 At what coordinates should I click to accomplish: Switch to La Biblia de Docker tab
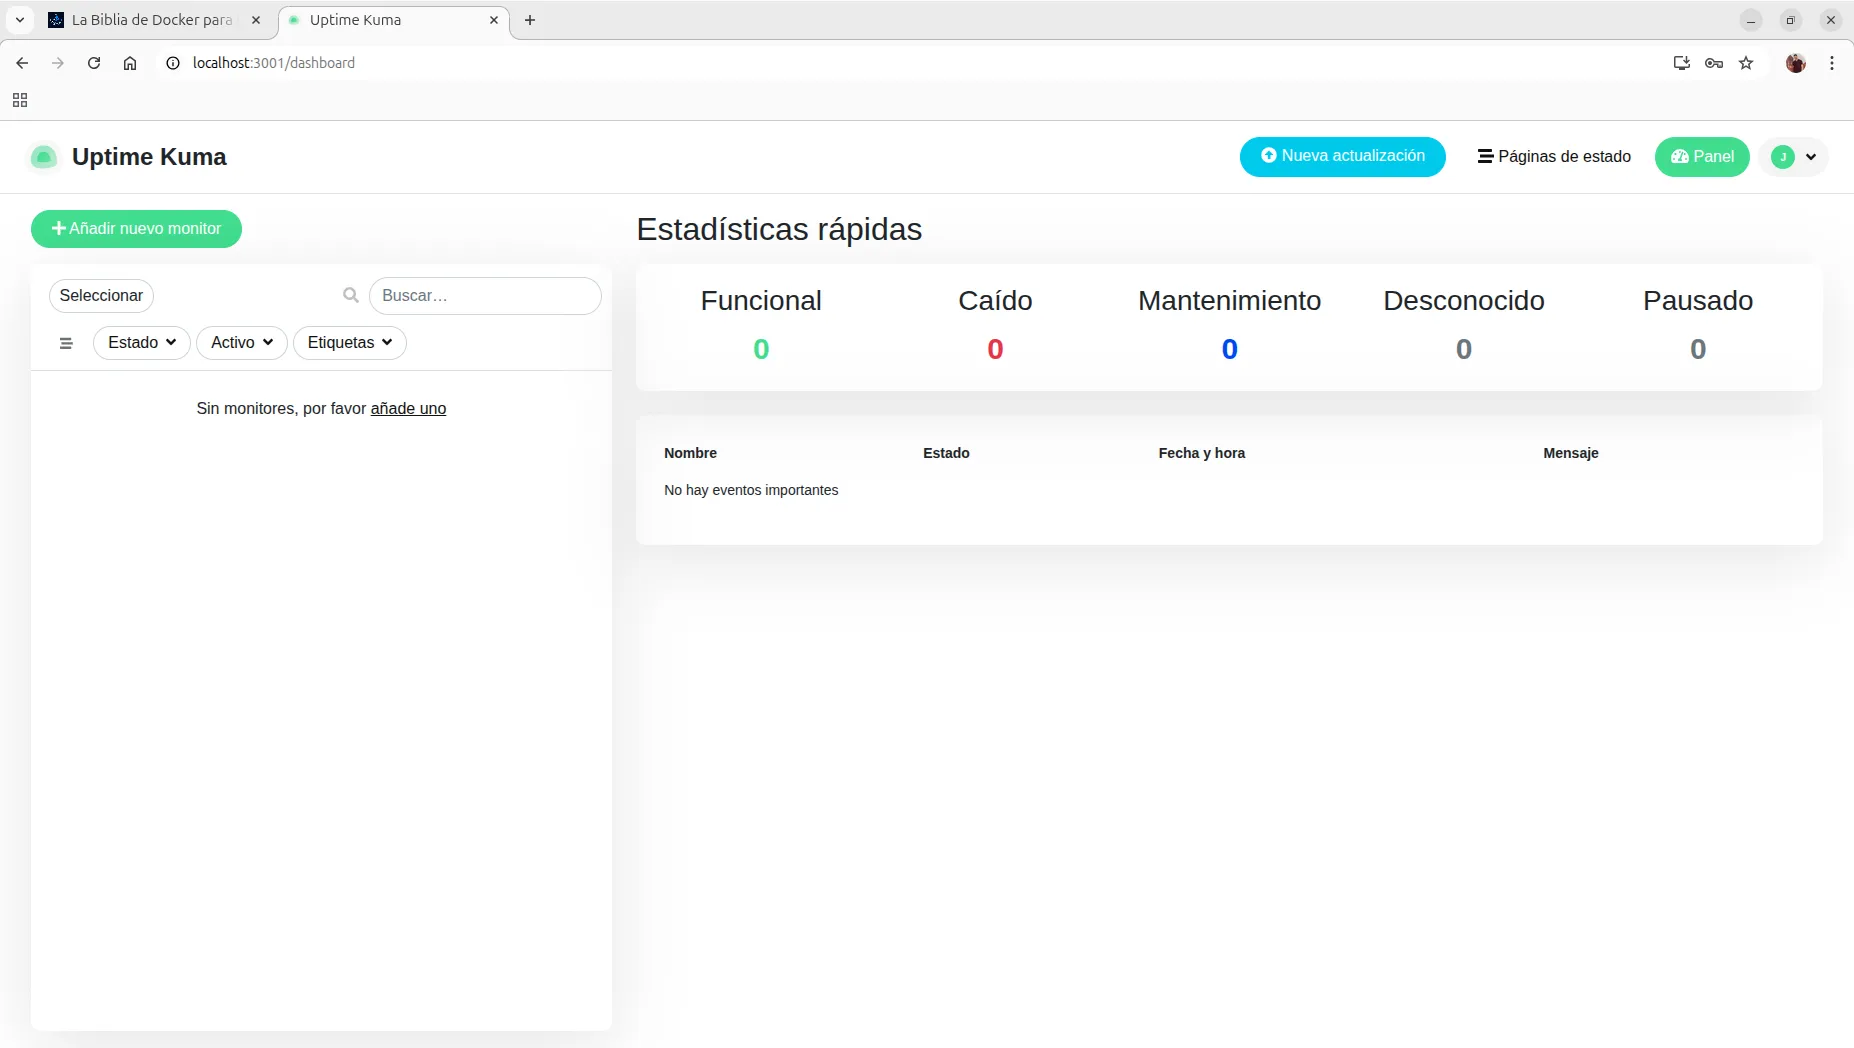pyautogui.click(x=150, y=20)
